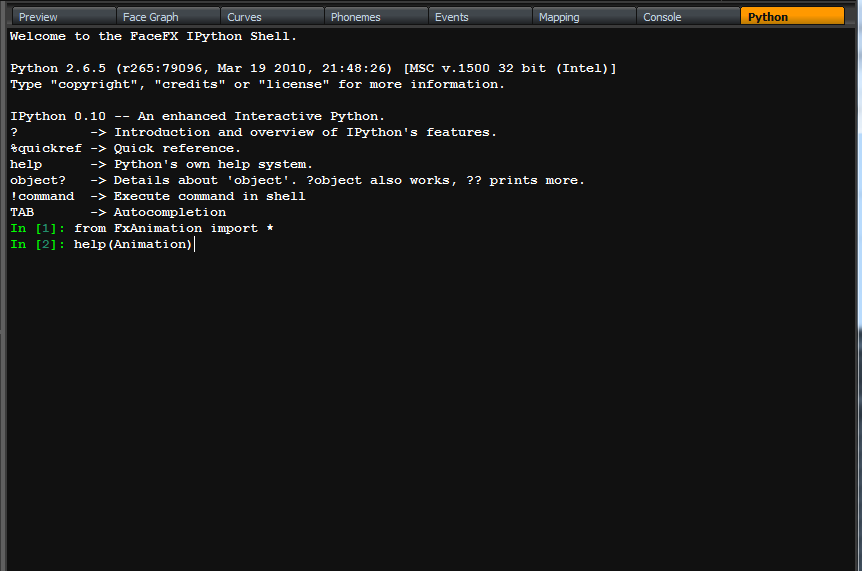Click the 'Welcome to the FaceFX' banner text

(x=153, y=36)
